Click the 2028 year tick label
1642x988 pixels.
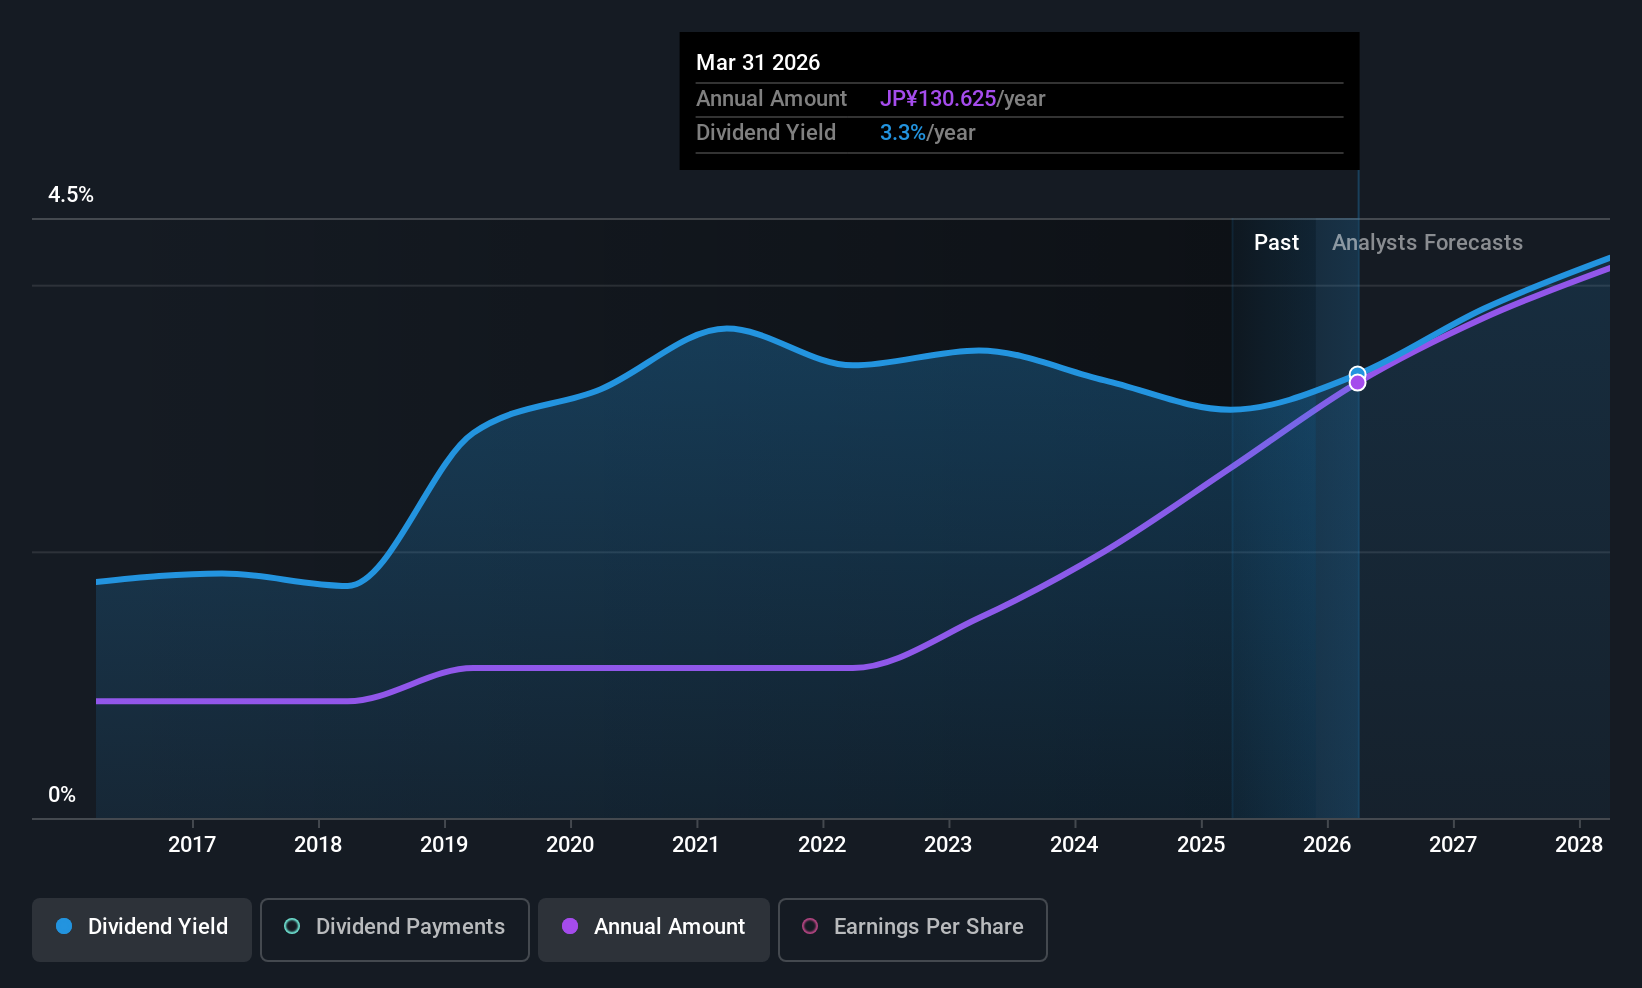pyautogui.click(x=1579, y=845)
